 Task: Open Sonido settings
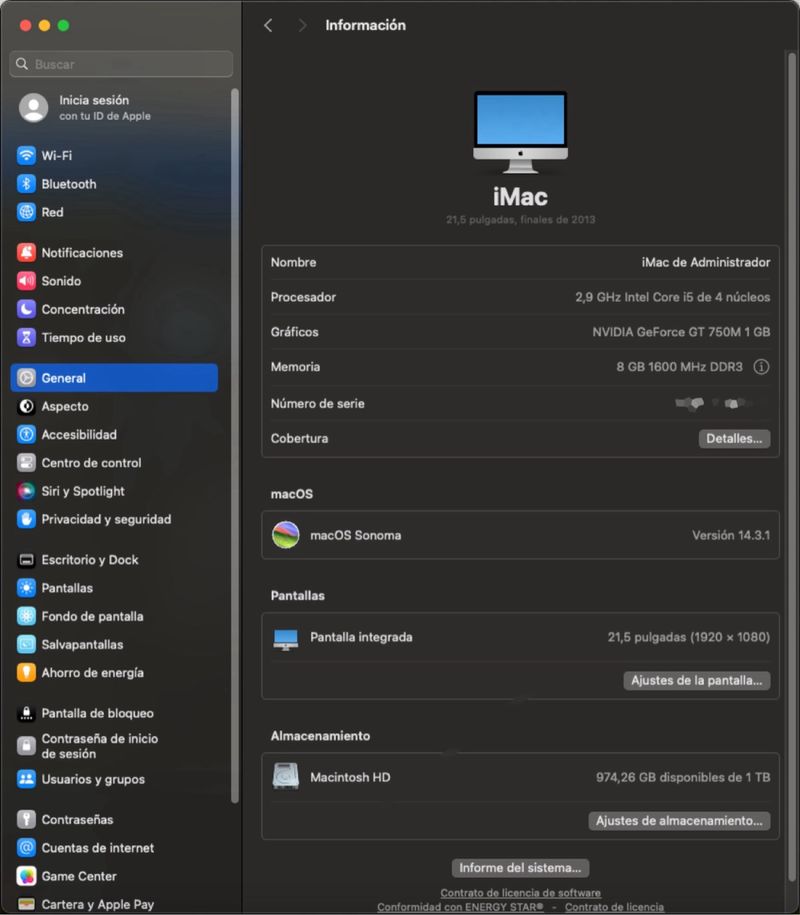[x=114, y=281]
